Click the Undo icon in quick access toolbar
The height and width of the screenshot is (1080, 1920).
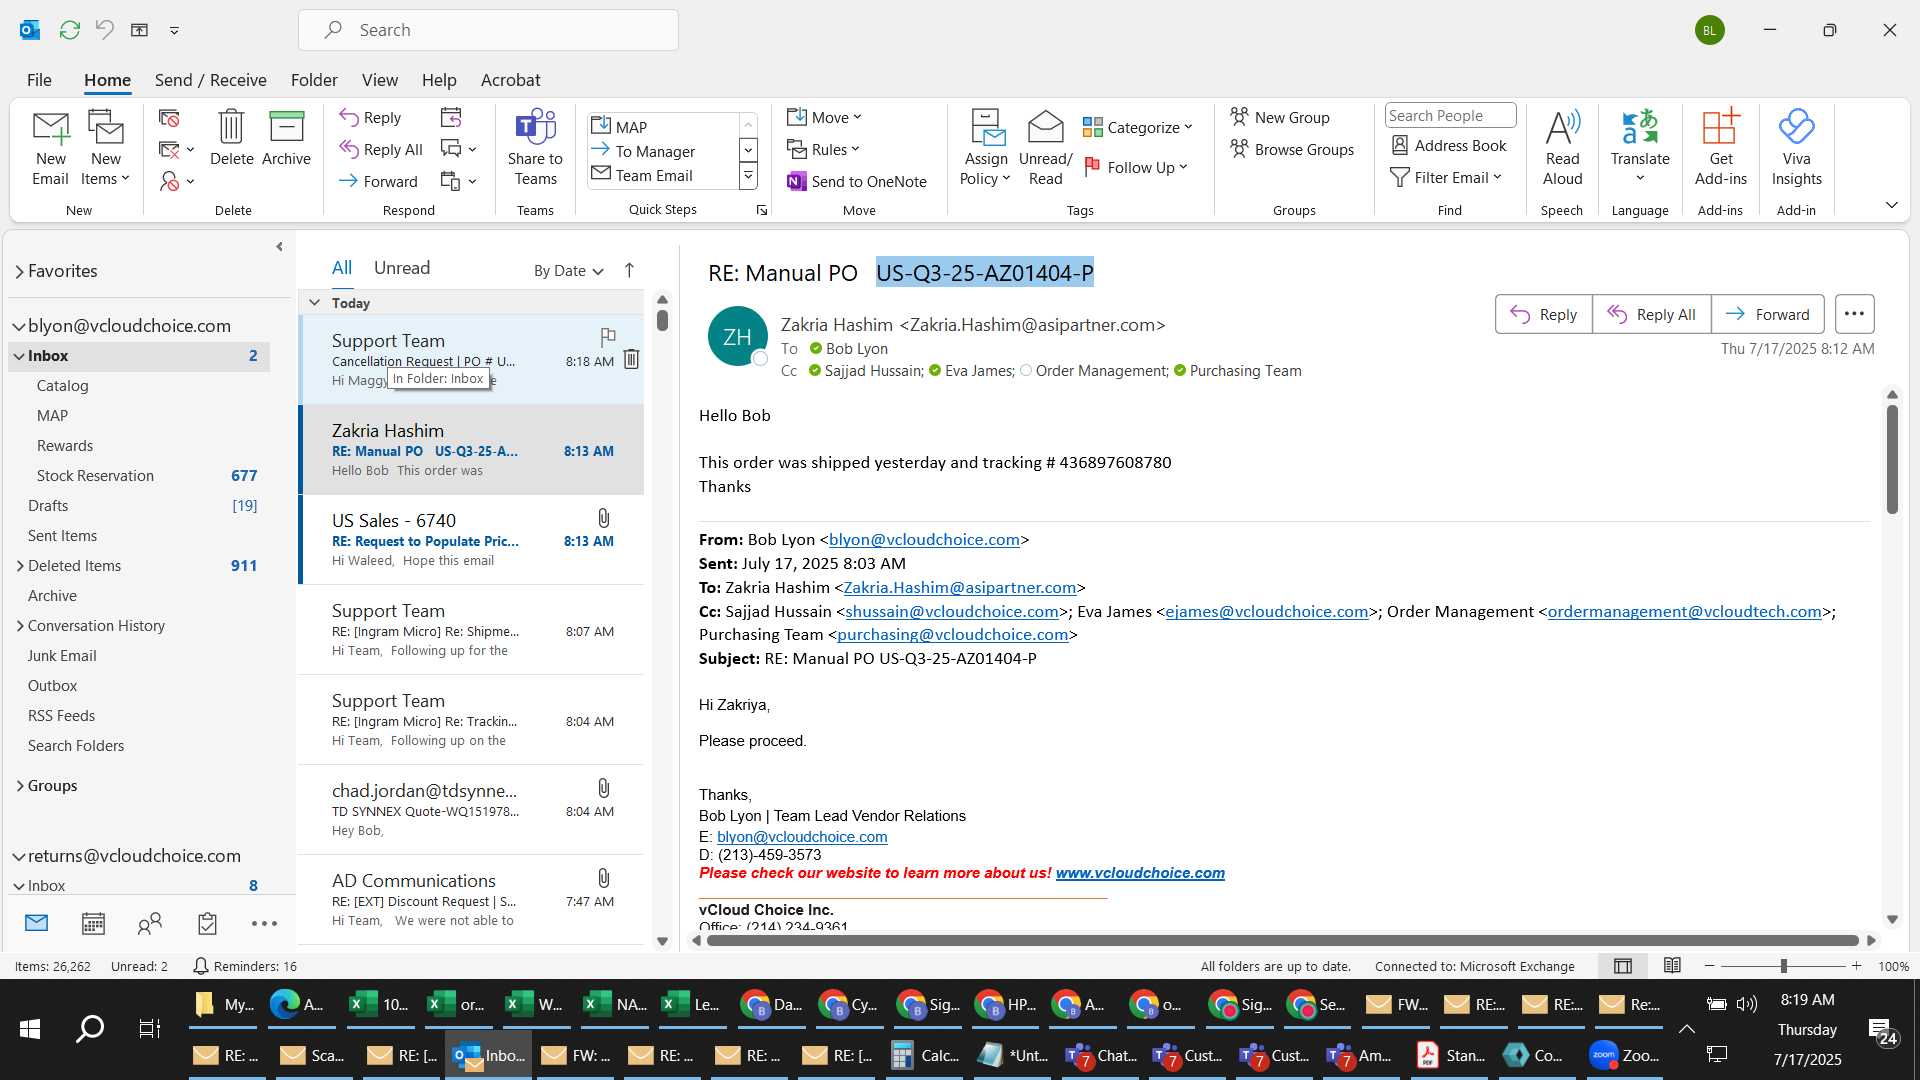[x=104, y=30]
